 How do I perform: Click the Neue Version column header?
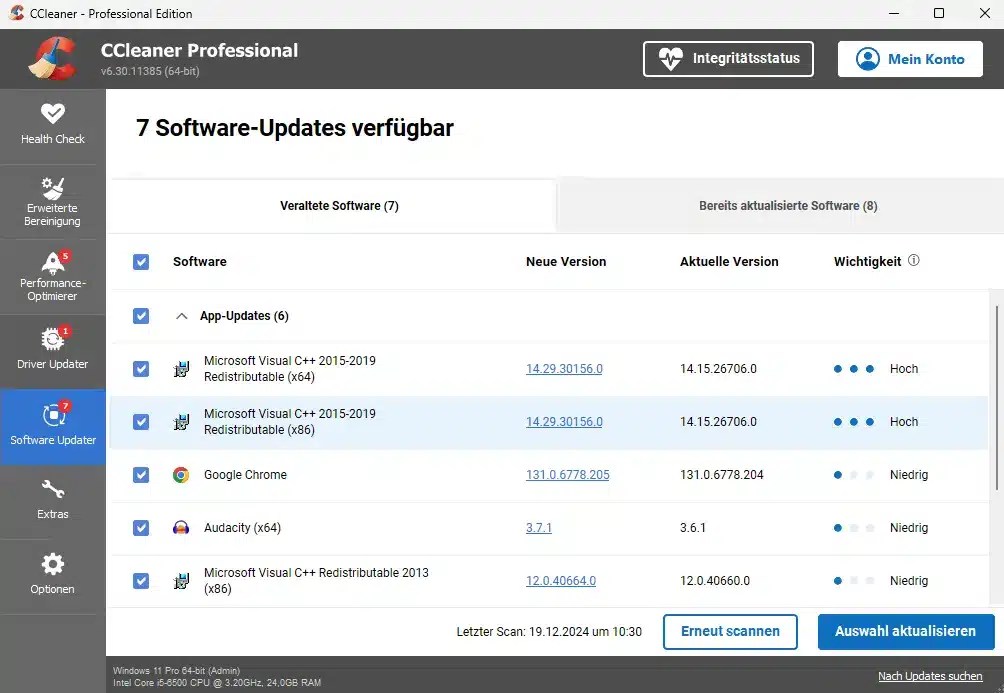[566, 262]
